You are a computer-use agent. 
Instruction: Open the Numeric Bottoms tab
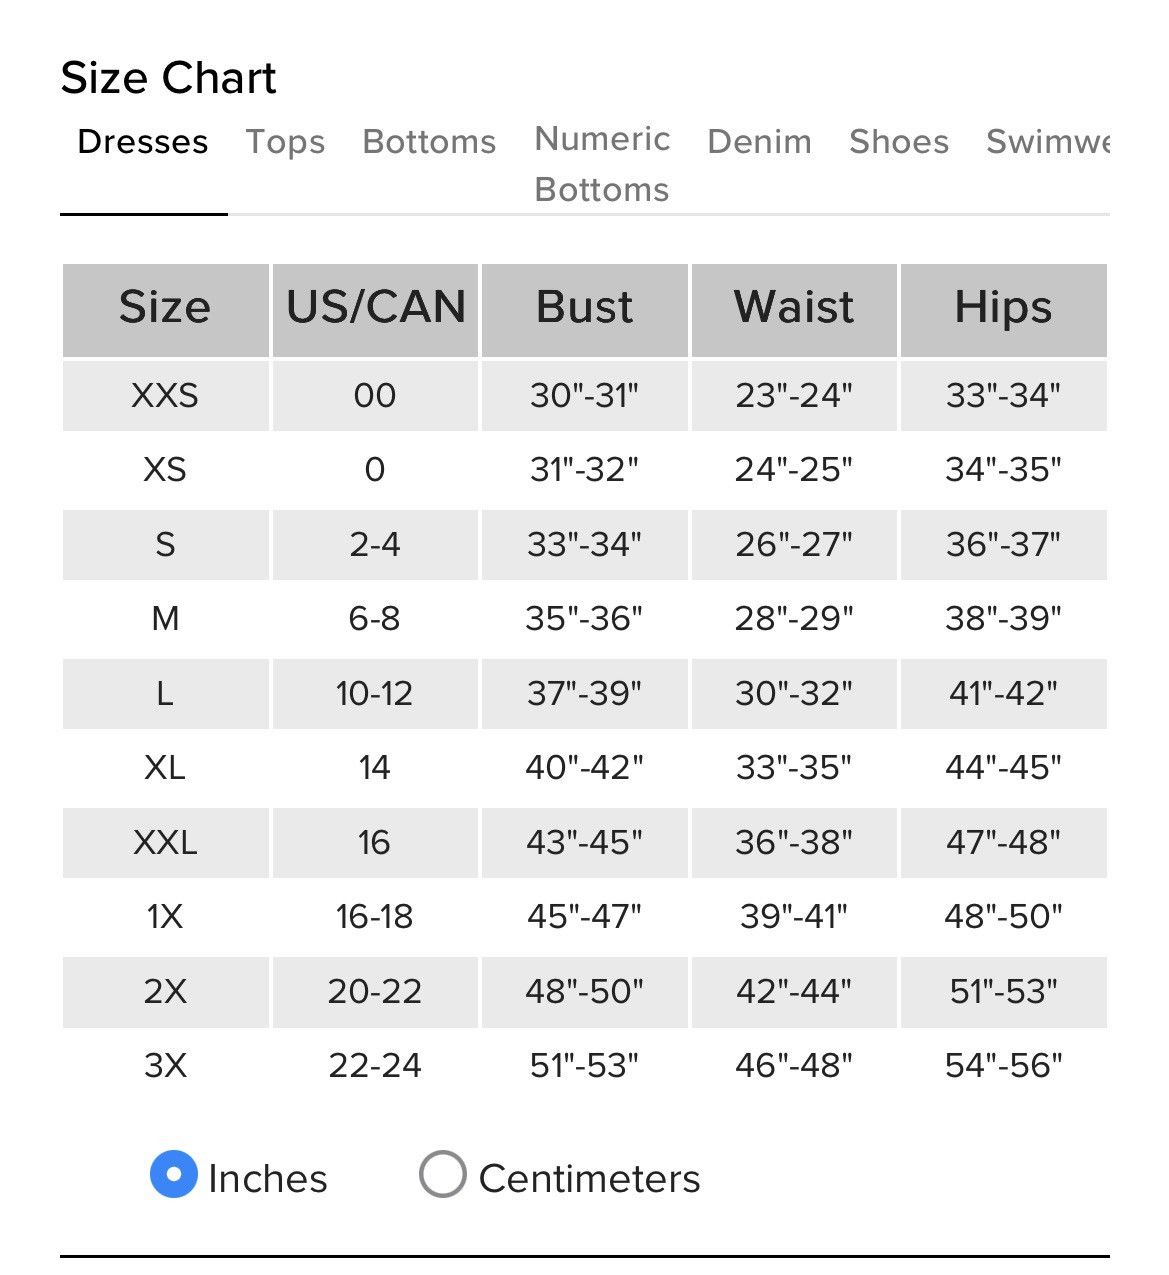click(x=602, y=164)
